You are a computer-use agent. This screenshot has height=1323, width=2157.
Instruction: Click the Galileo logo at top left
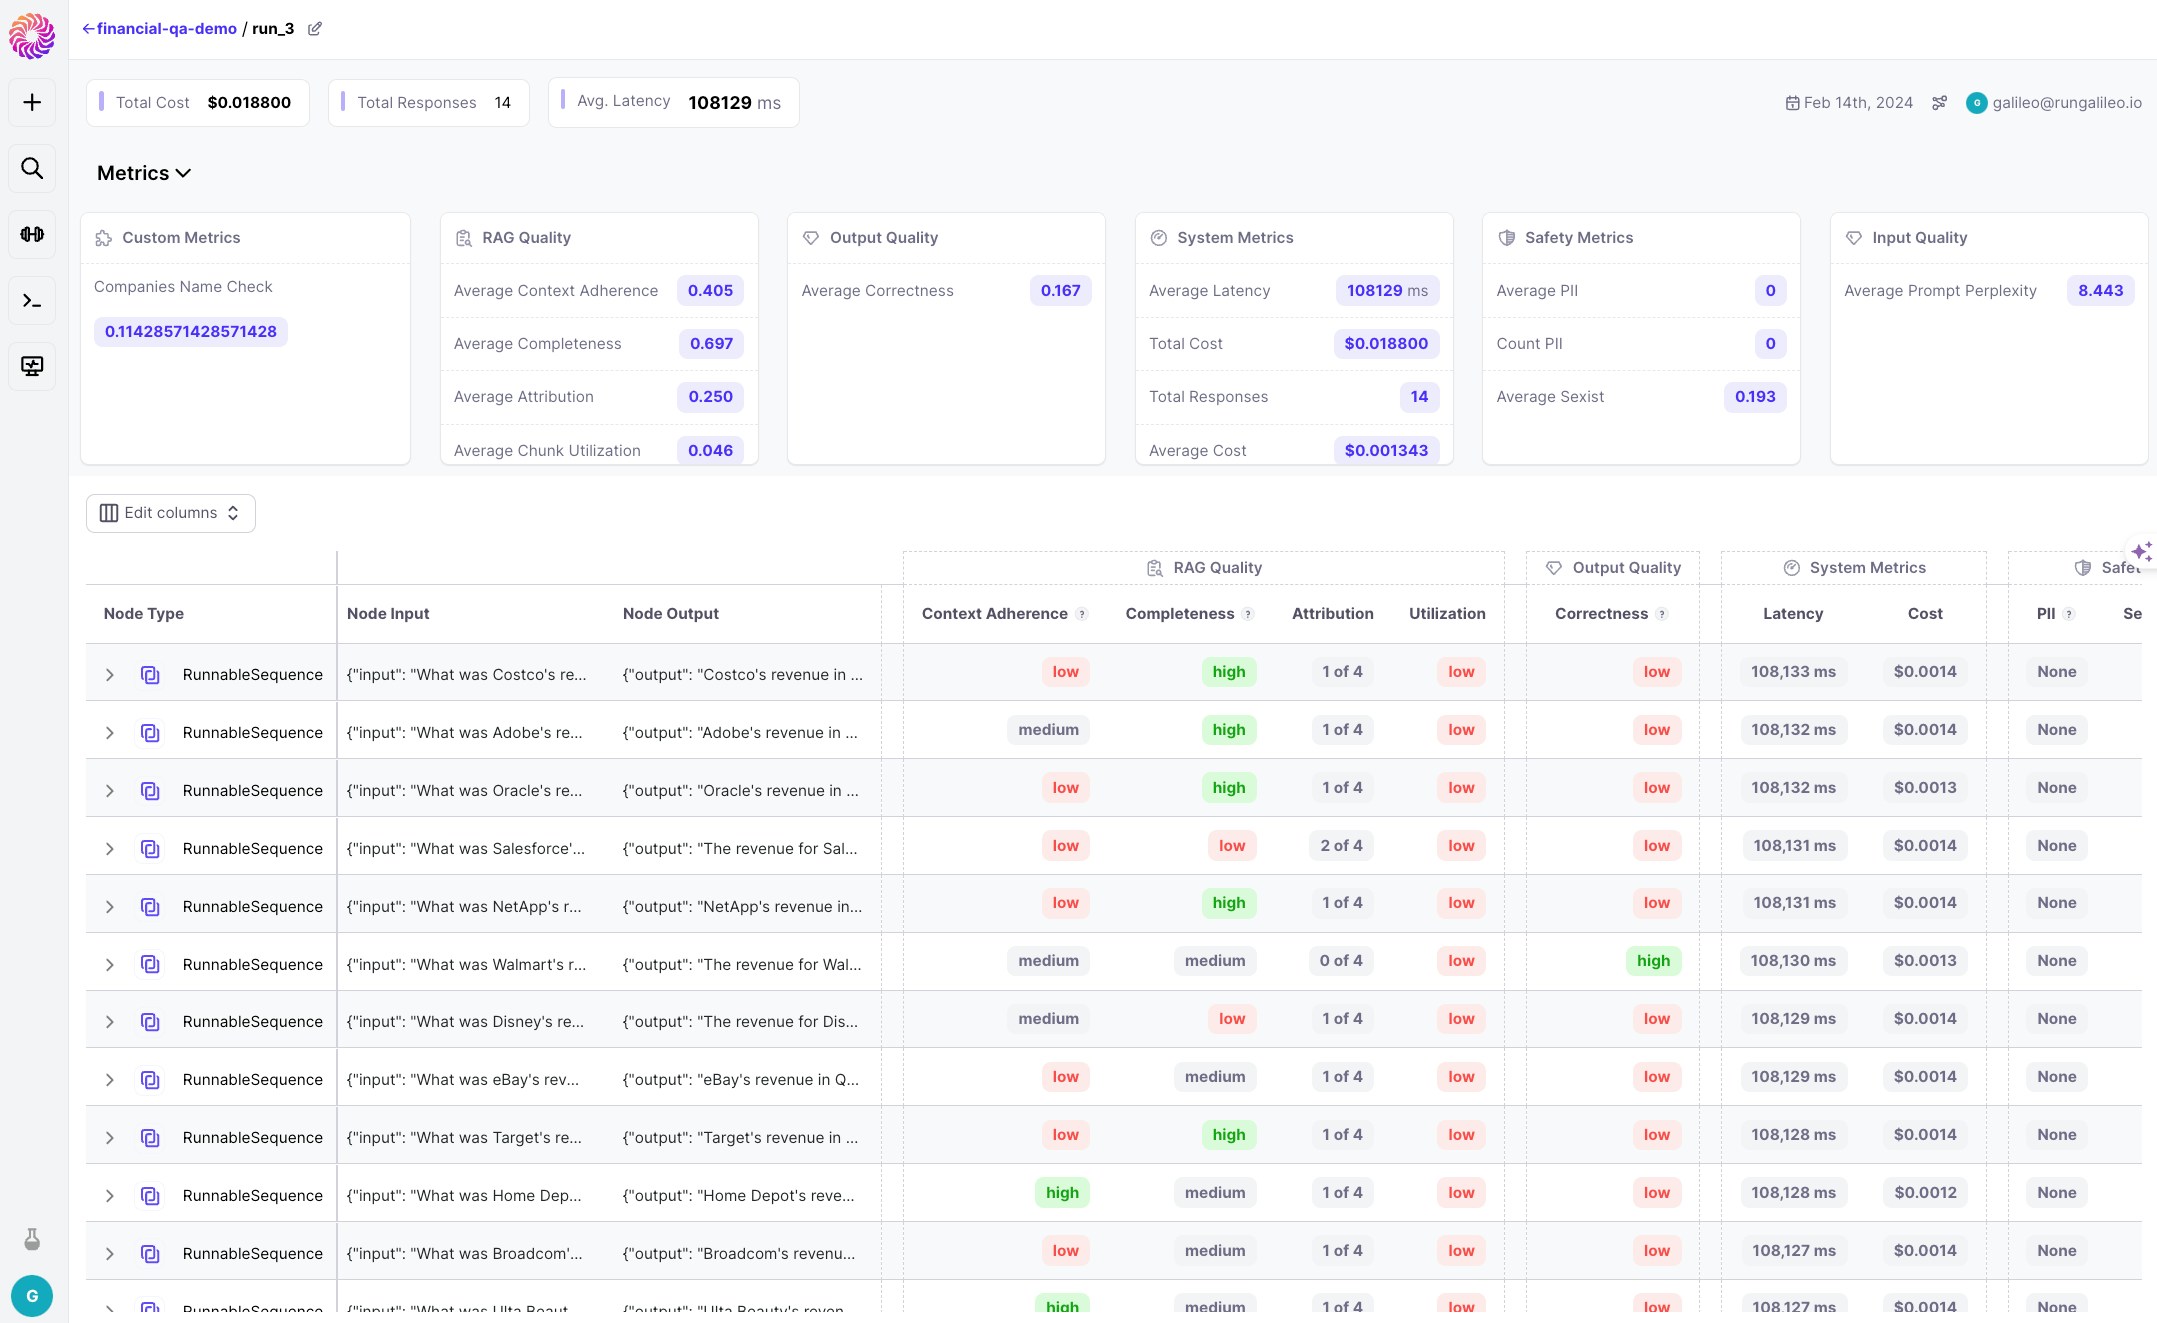[32, 36]
